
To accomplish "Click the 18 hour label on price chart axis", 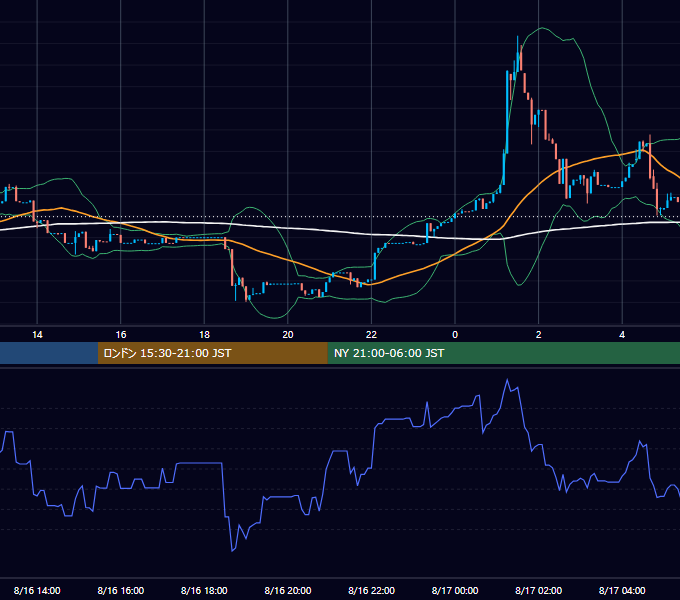I will 204,335.
